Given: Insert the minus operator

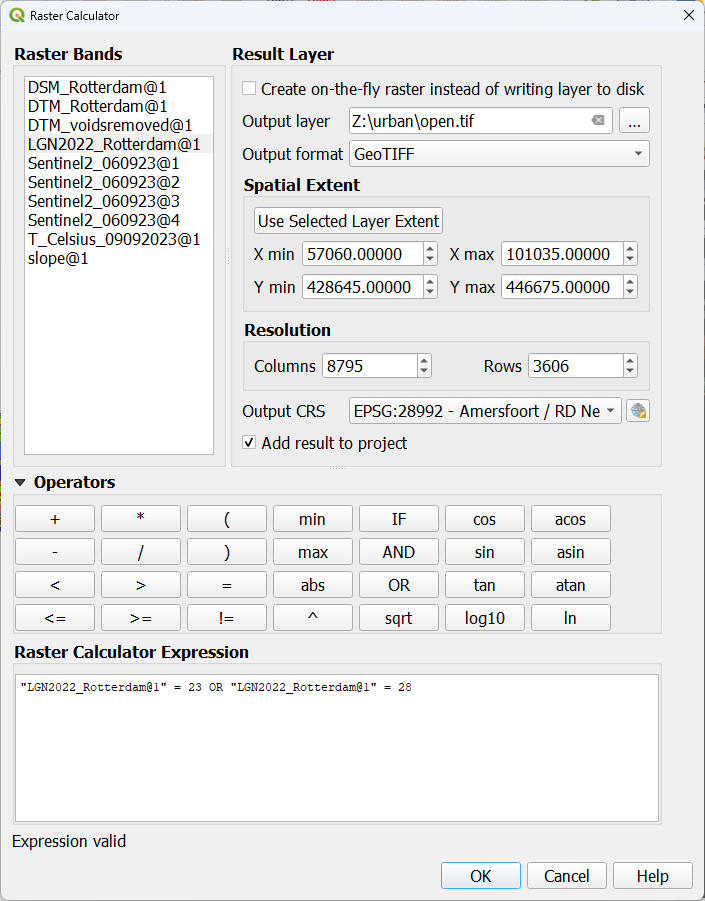Looking at the screenshot, I should [55, 552].
